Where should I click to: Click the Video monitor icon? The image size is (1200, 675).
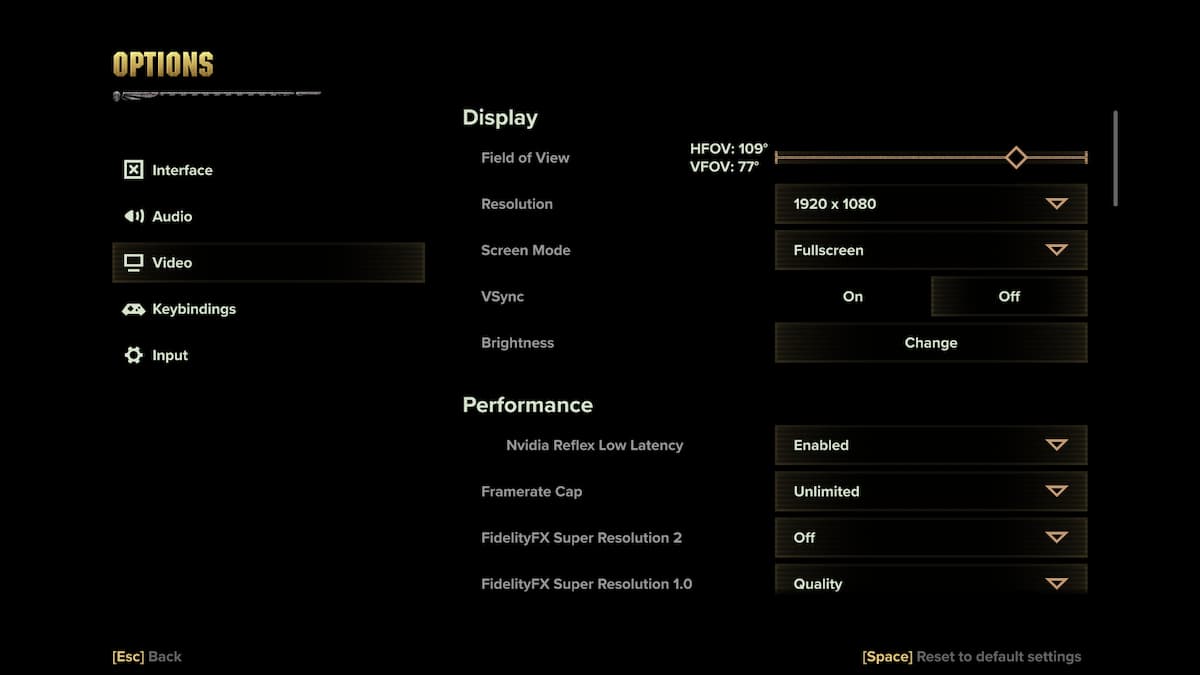133,263
